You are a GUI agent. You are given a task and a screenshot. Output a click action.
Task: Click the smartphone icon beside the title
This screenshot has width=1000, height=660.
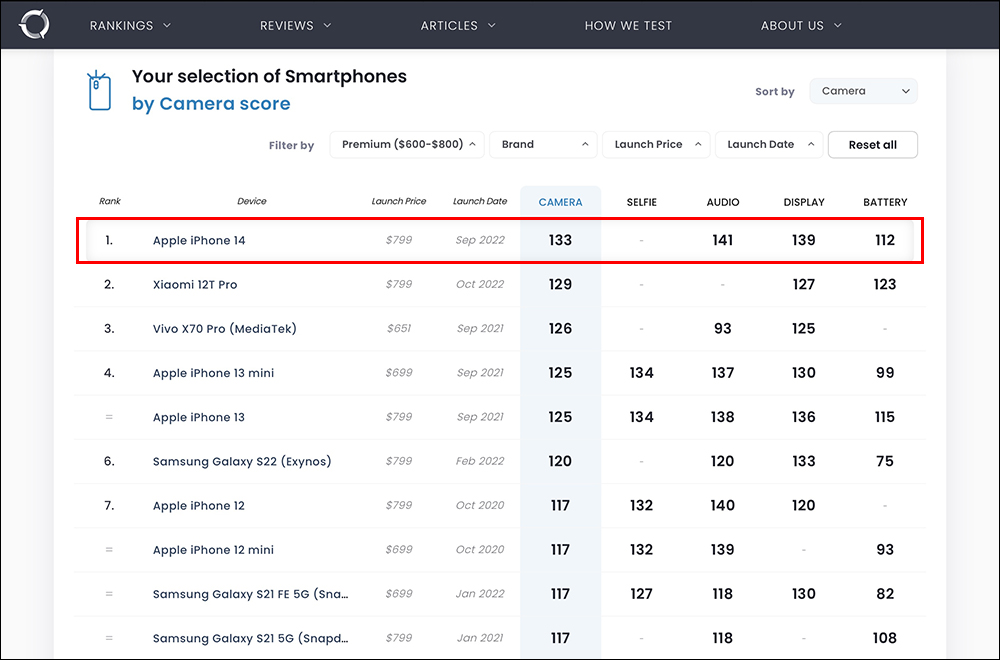point(99,90)
